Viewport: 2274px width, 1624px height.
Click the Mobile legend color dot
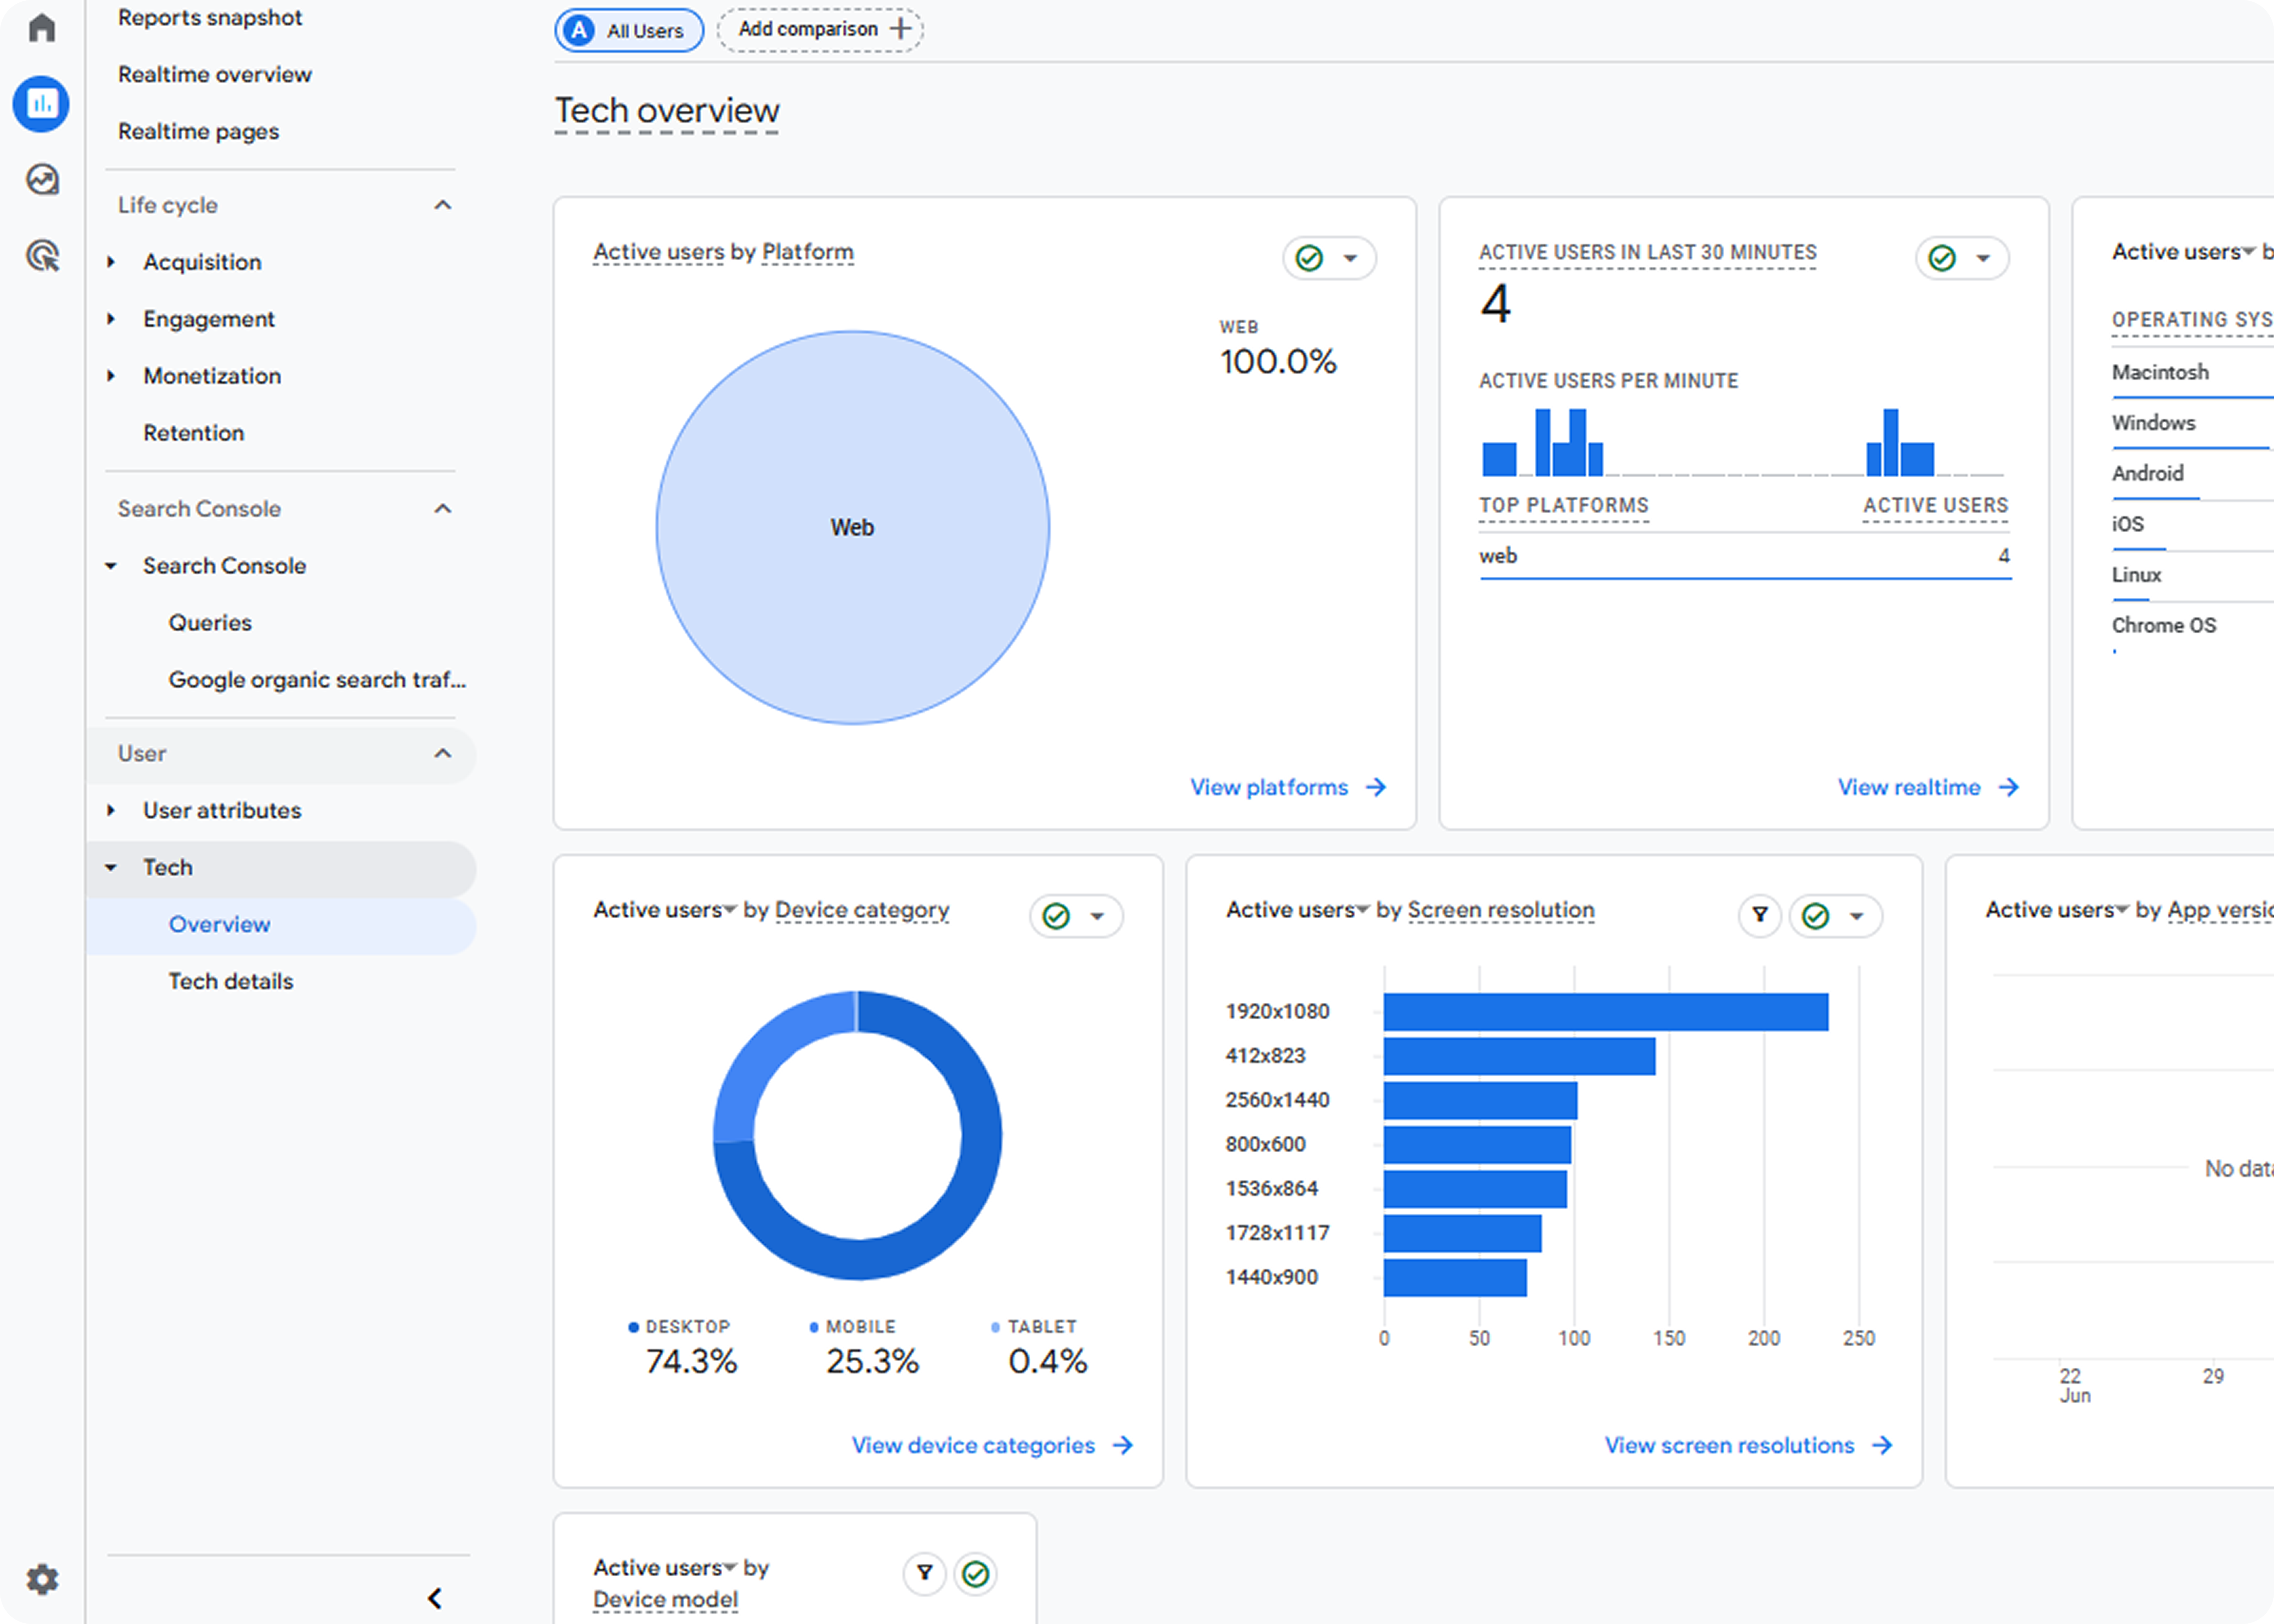tap(814, 1327)
